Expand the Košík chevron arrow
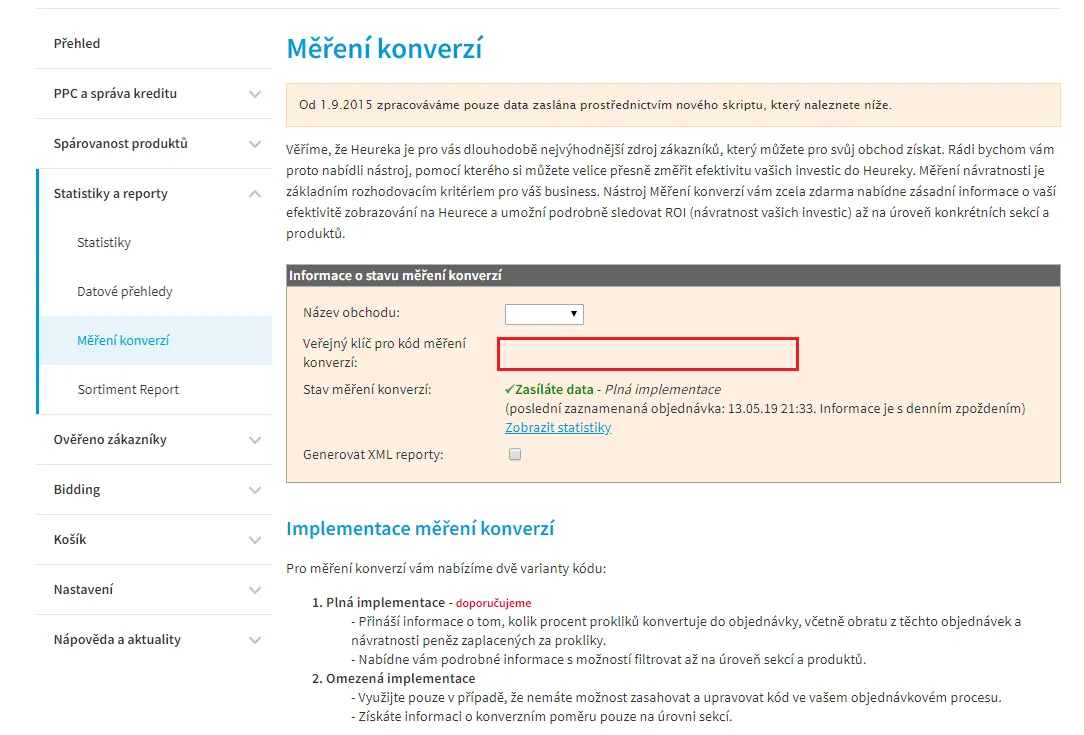The width and height of the screenshot is (1084, 735). 255,540
